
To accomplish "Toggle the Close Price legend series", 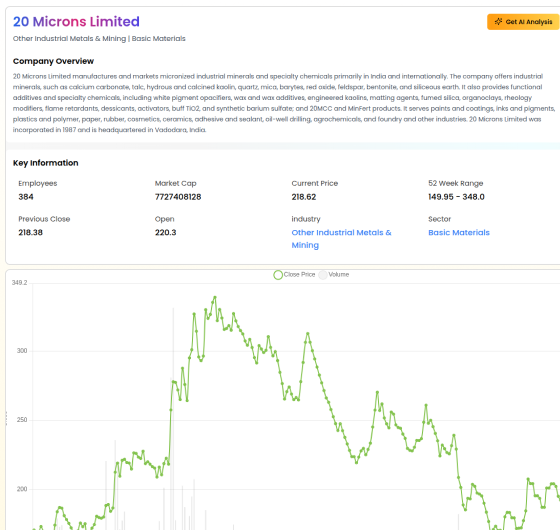I will (295, 275).
